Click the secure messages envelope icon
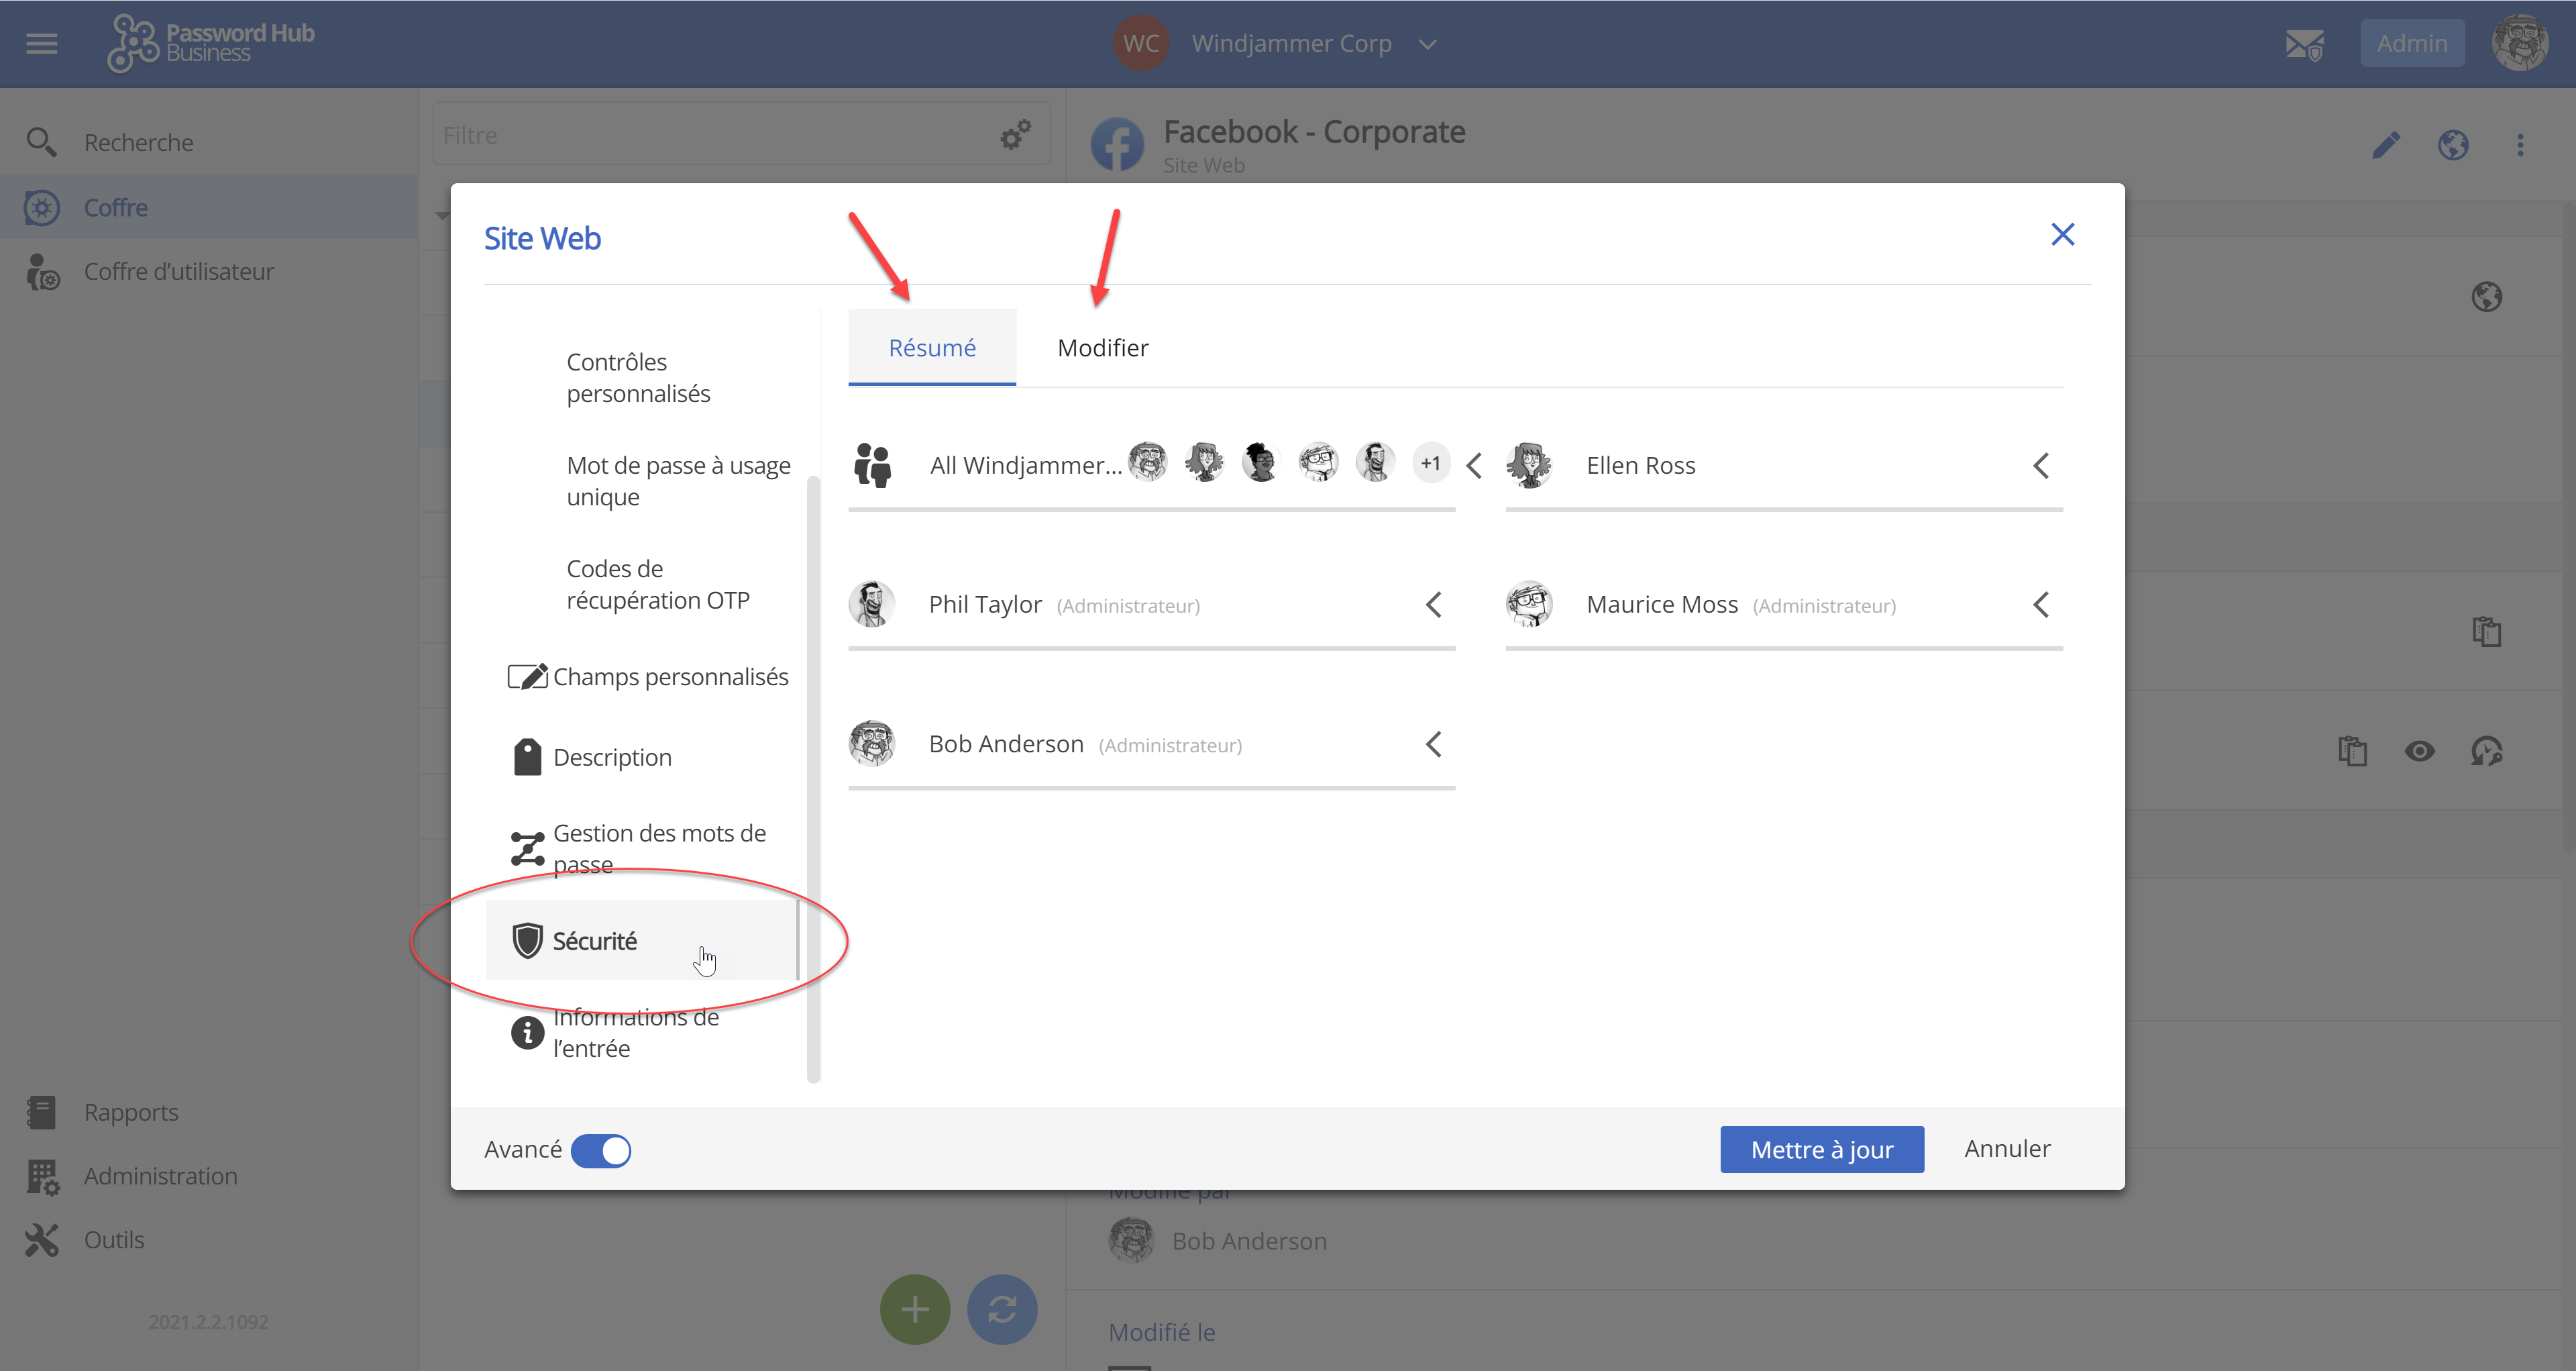This screenshot has height=1371, width=2576. 2304,44
